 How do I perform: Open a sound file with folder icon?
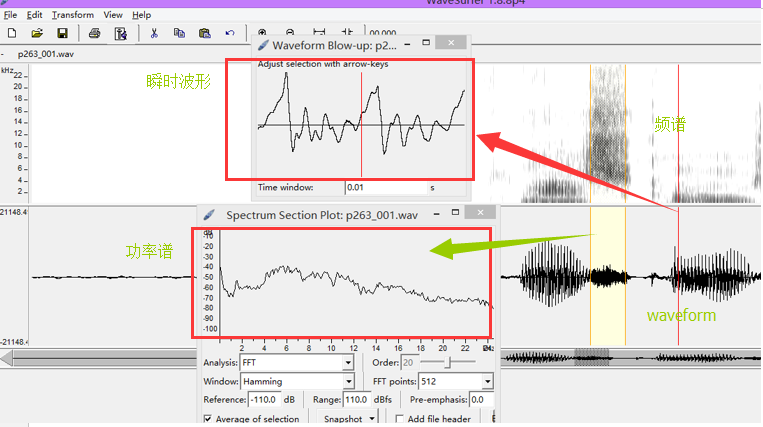pyautogui.click(x=37, y=33)
